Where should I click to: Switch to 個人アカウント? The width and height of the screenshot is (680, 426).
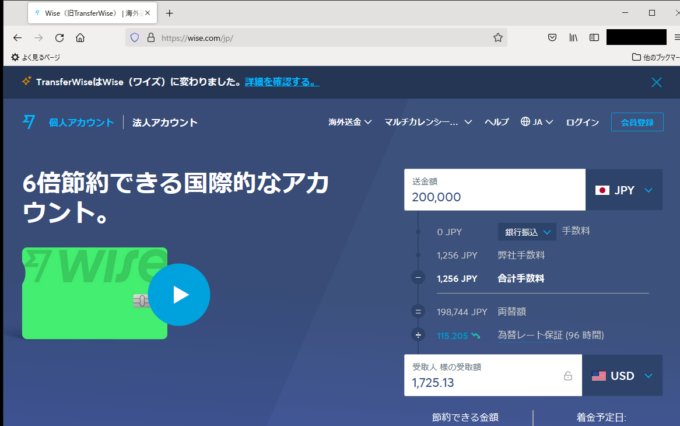point(81,122)
